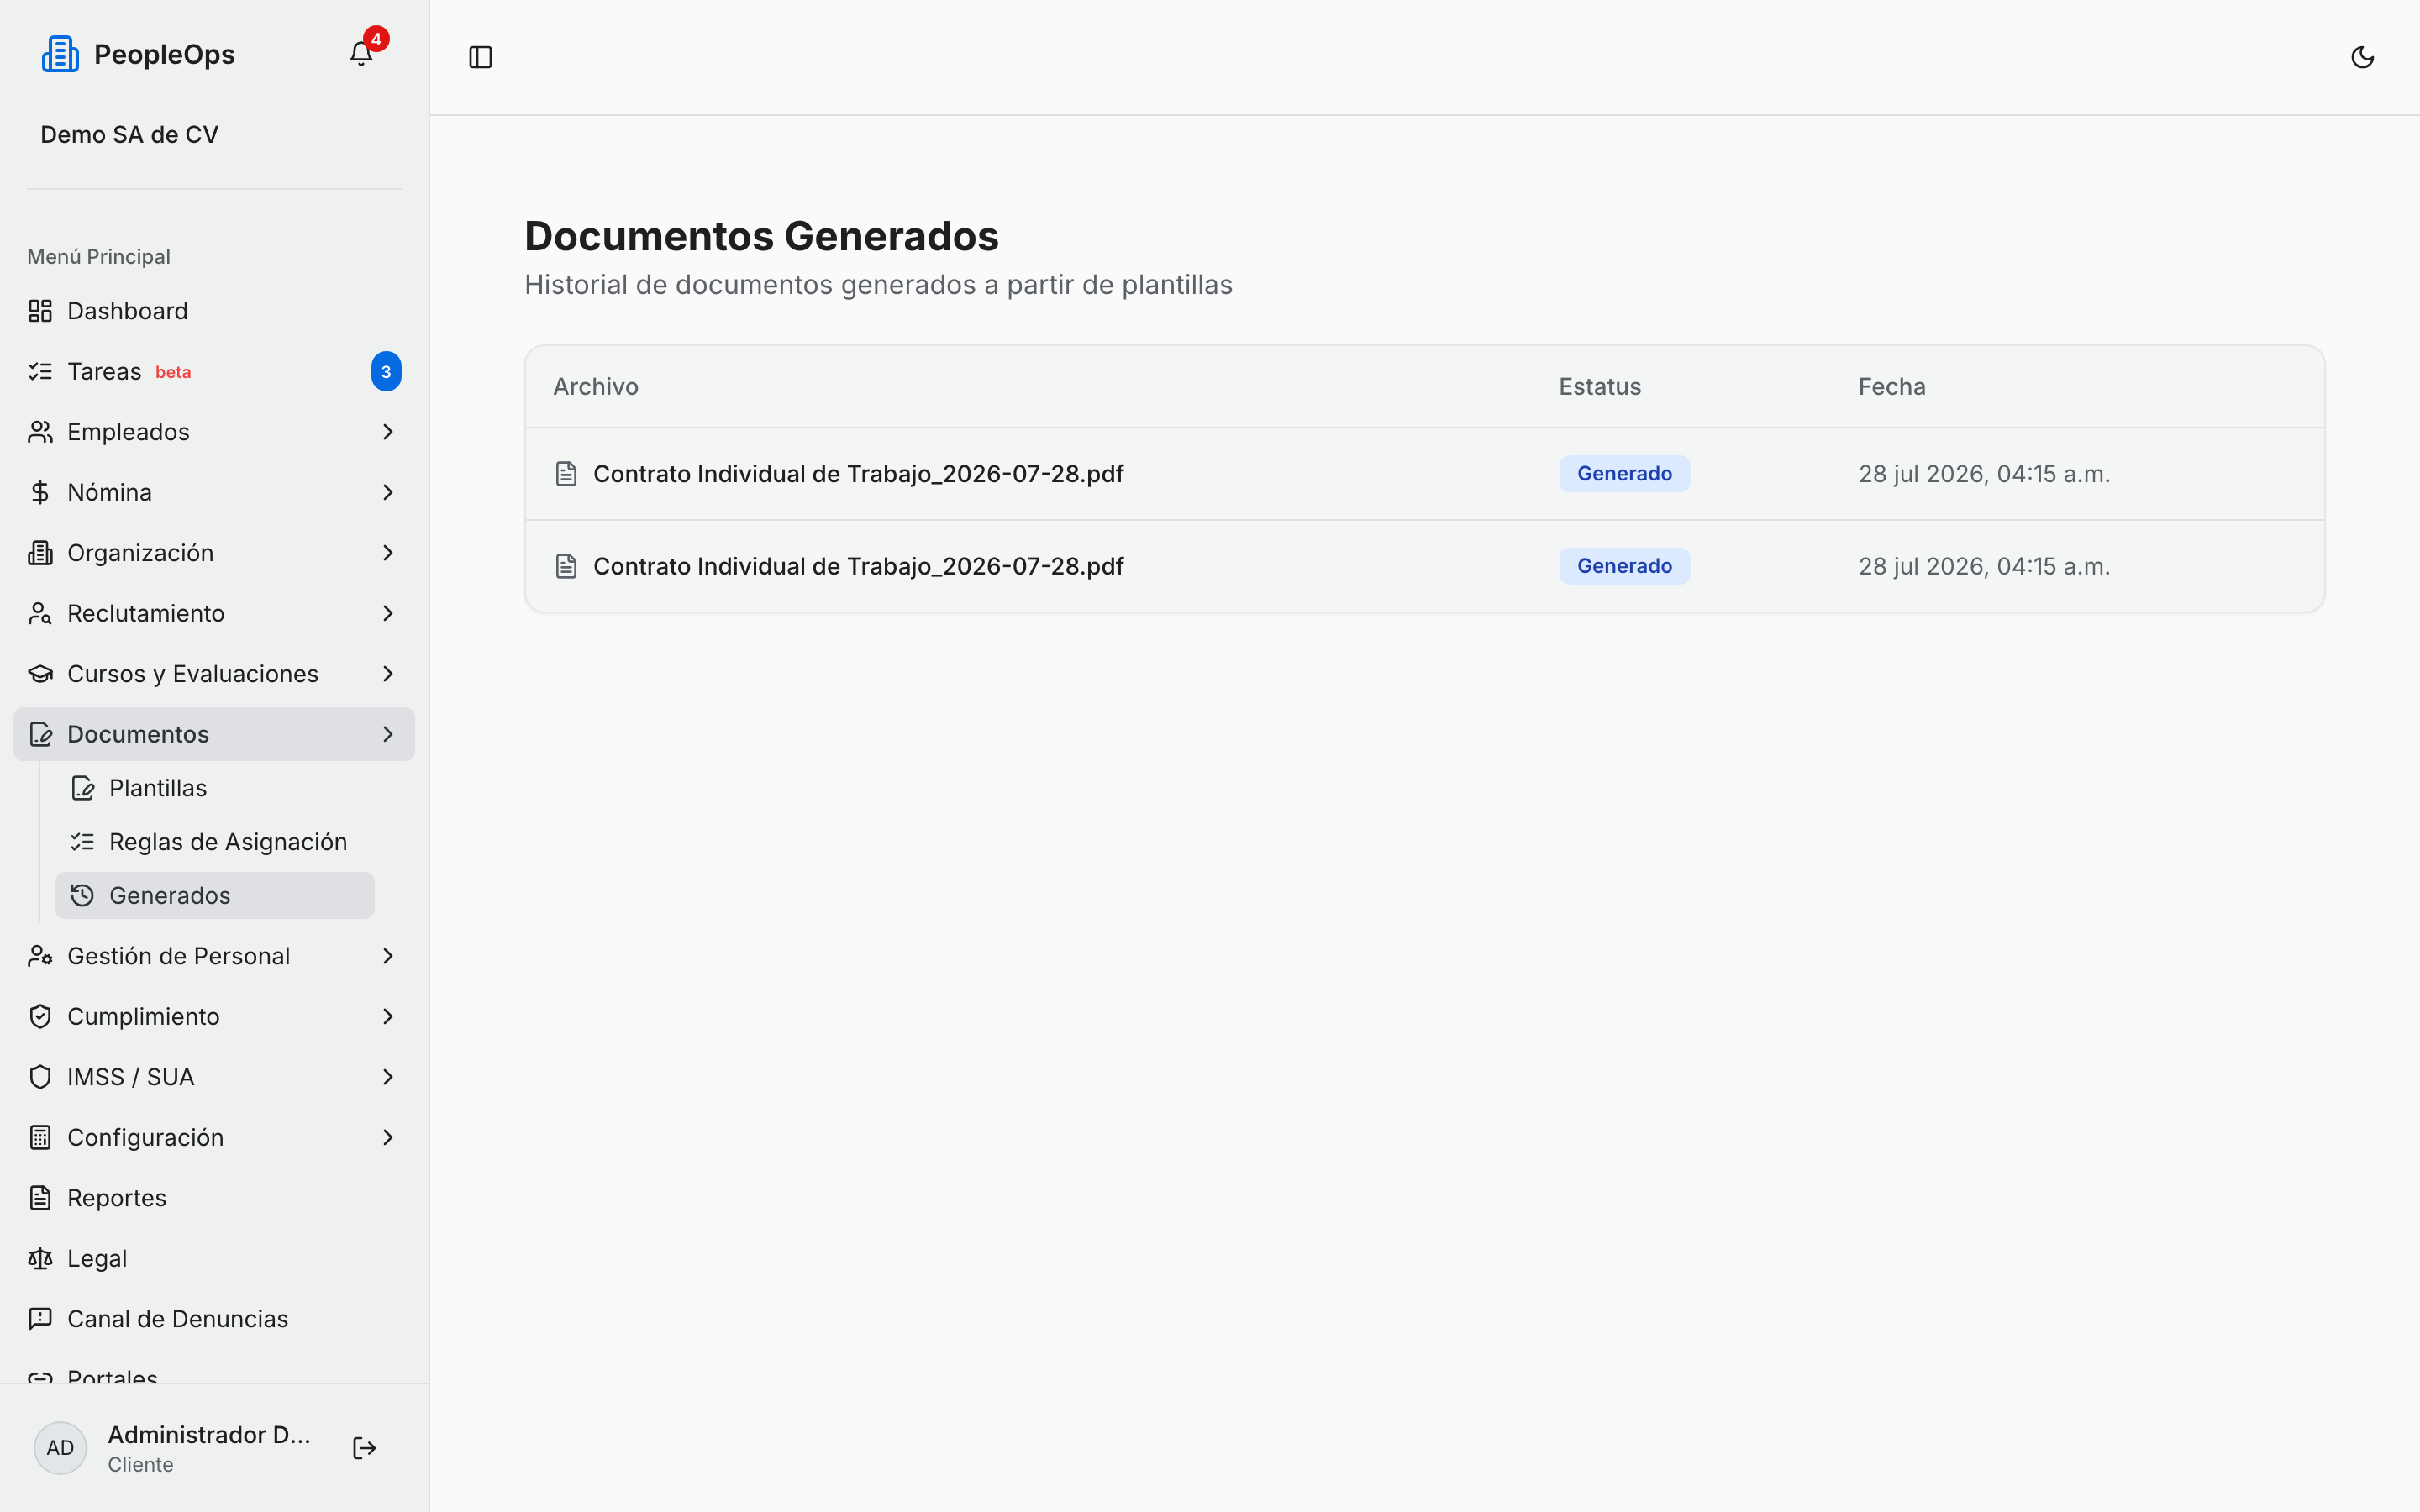Click the Reglas de Asignación list icon
This screenshot has height=1512, width=2420.
pyautogui.click(x=83, y=842)
